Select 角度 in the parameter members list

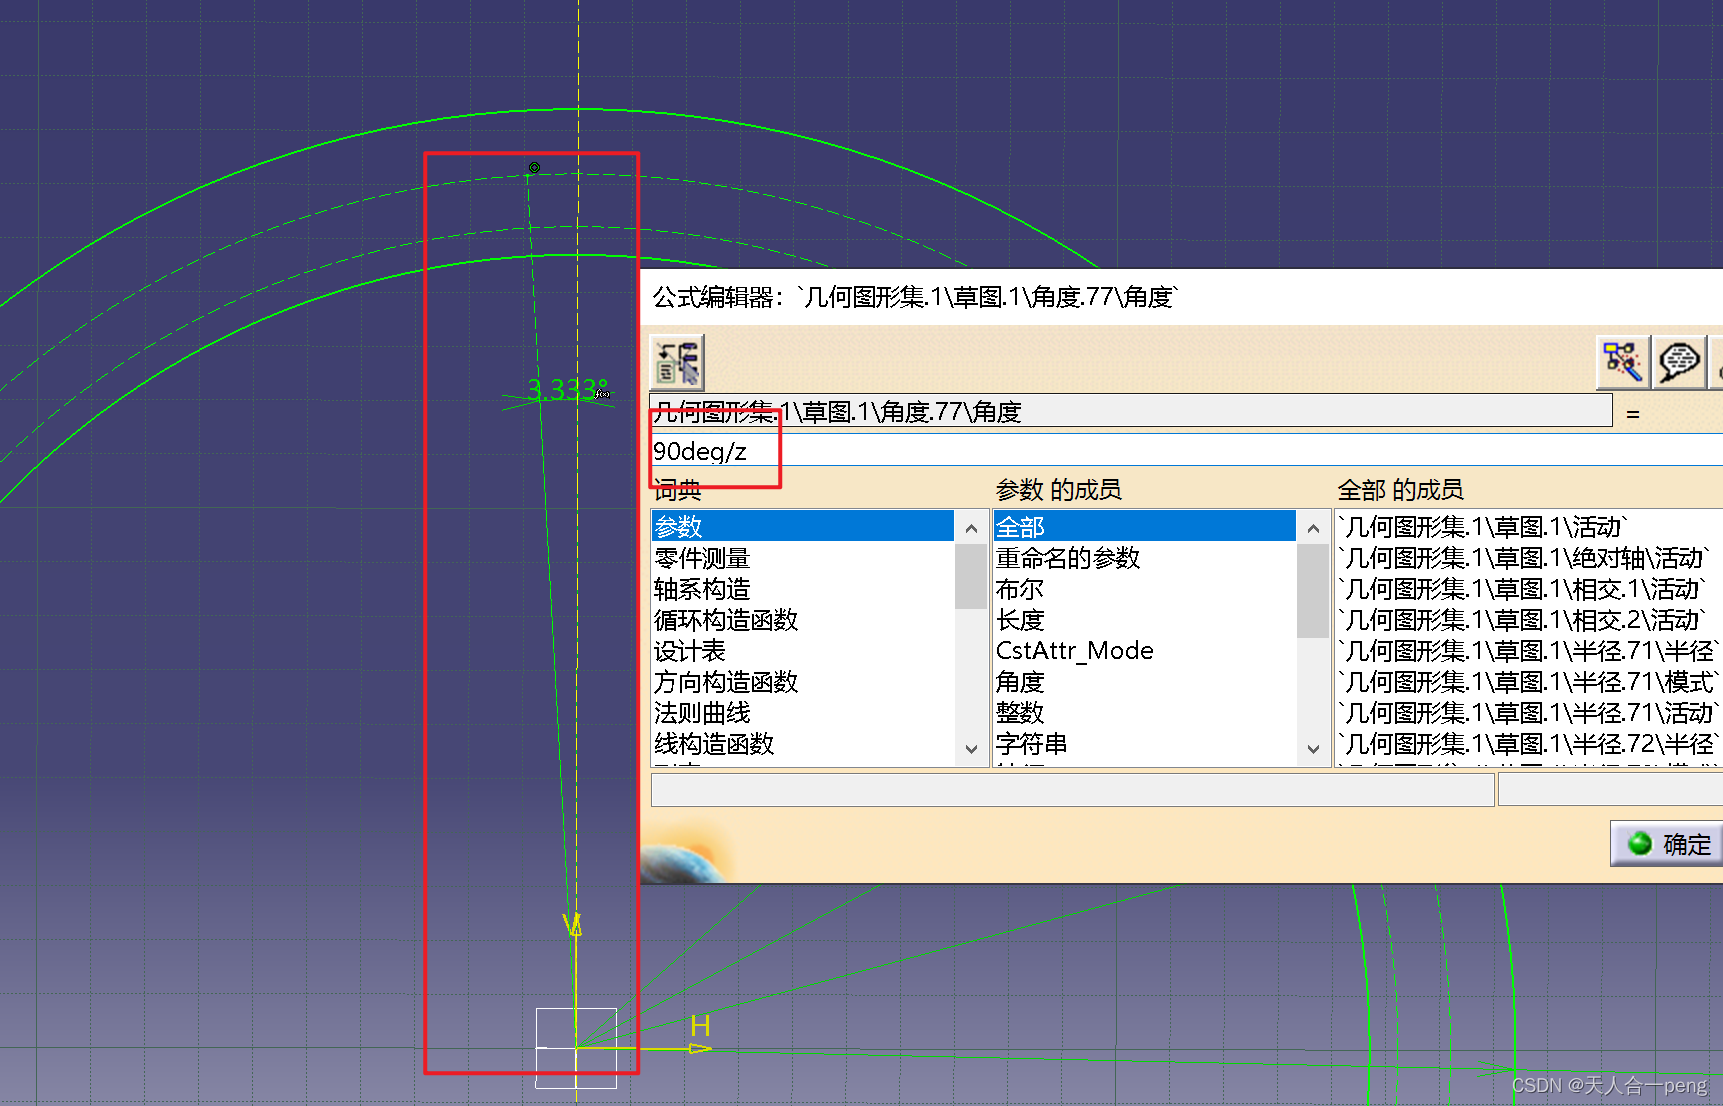tap(1020, 682)
